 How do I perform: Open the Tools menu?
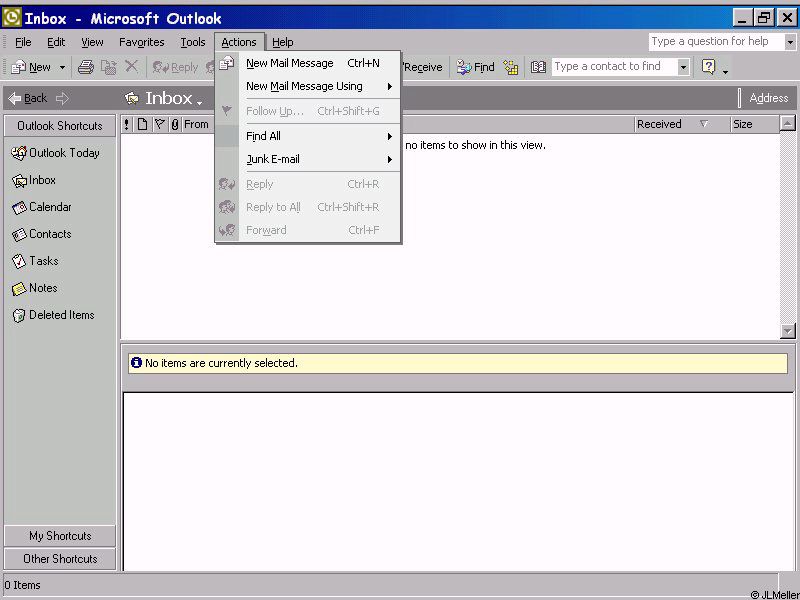click(192, 42)
